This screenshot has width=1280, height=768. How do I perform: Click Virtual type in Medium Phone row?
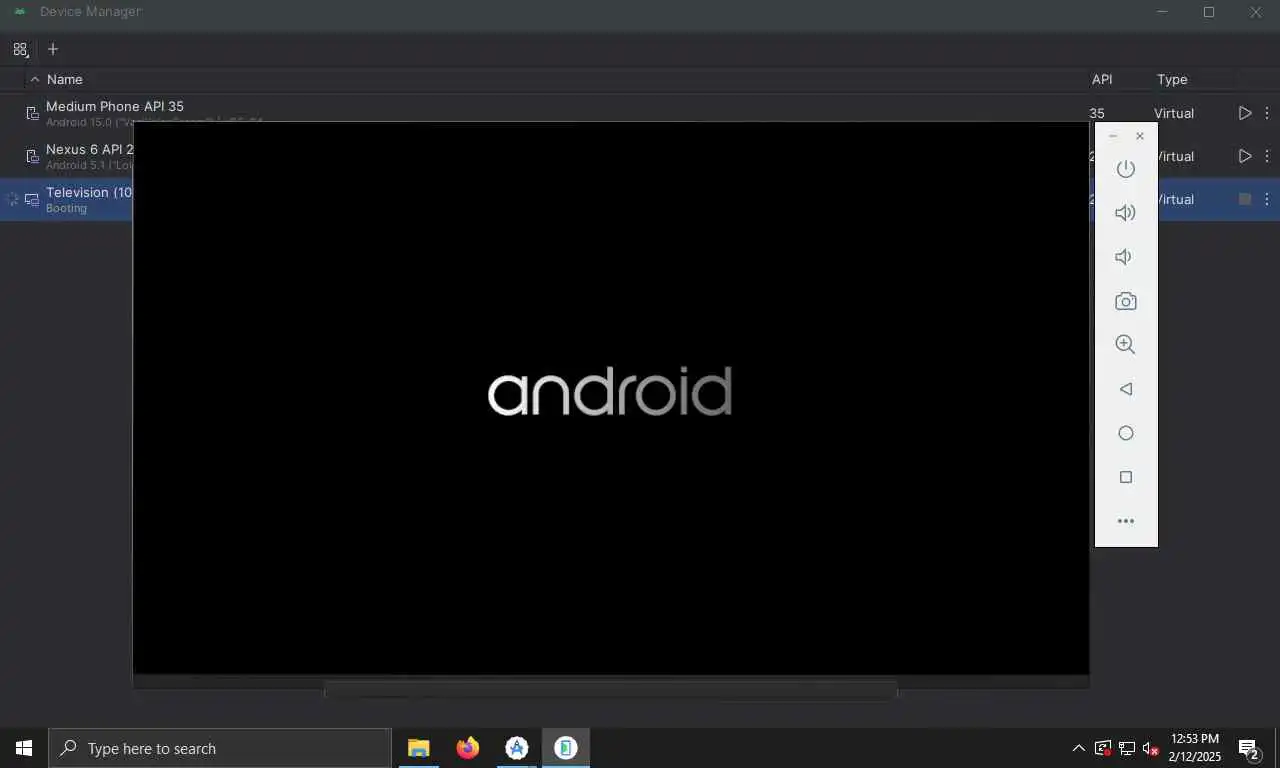[x=1174, y=113]
